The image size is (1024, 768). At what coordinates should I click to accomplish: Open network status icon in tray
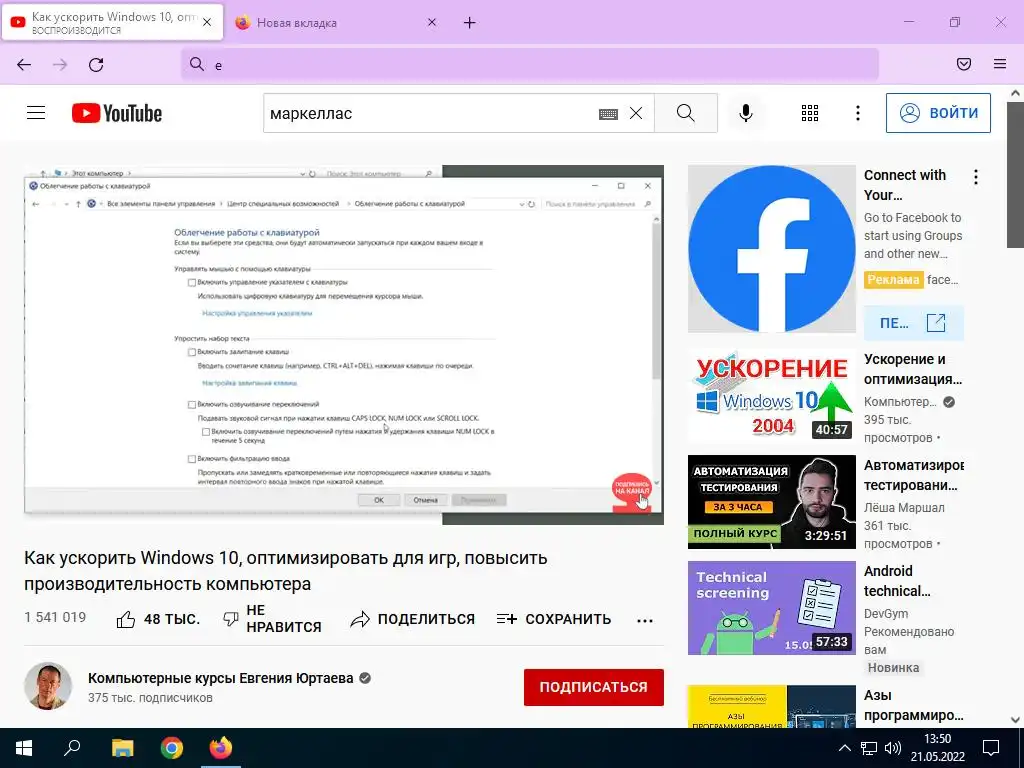point(869,748)
